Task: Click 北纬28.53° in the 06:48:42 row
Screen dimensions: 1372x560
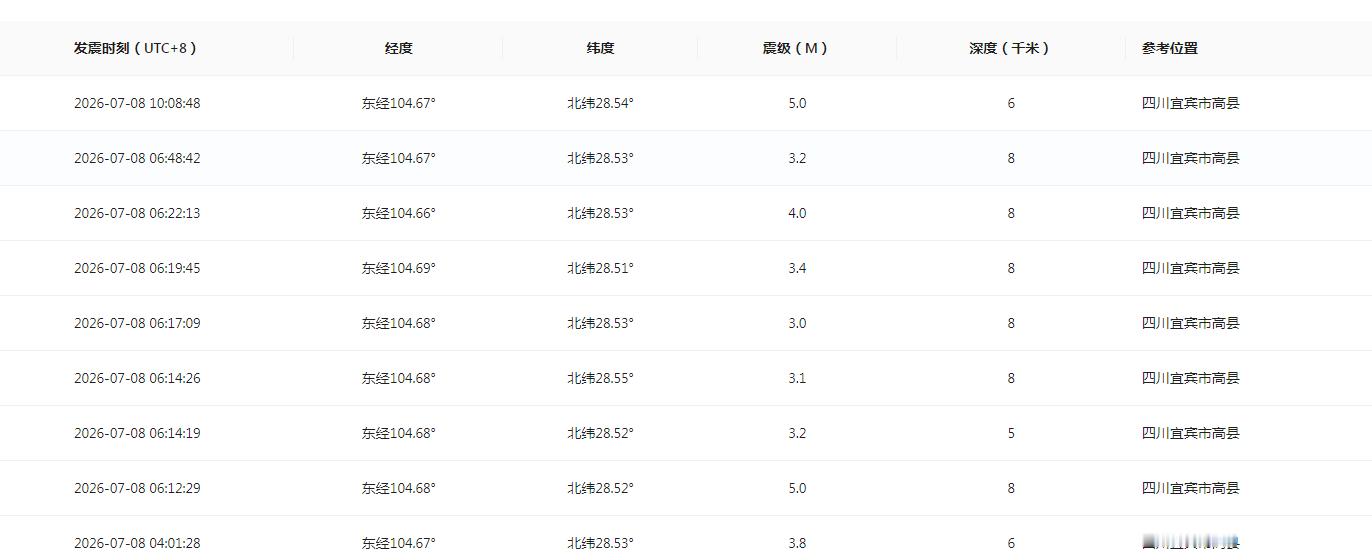Action: [x=600, y=158]
